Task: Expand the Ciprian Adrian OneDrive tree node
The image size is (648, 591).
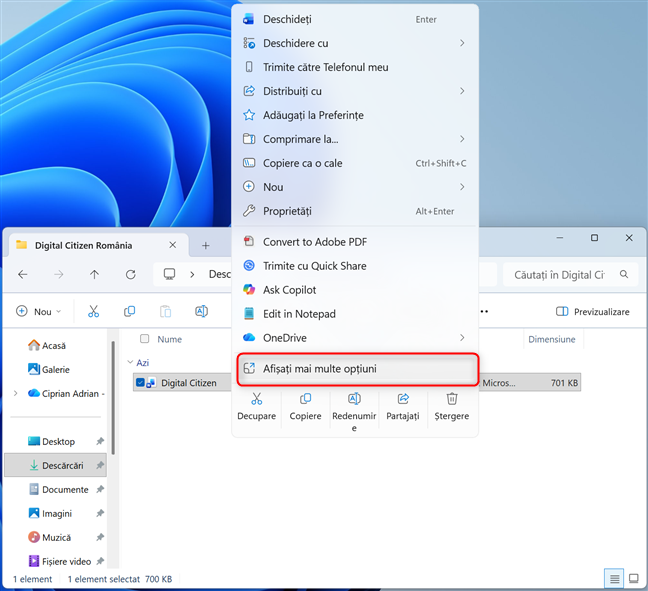Action: (15, 394)
